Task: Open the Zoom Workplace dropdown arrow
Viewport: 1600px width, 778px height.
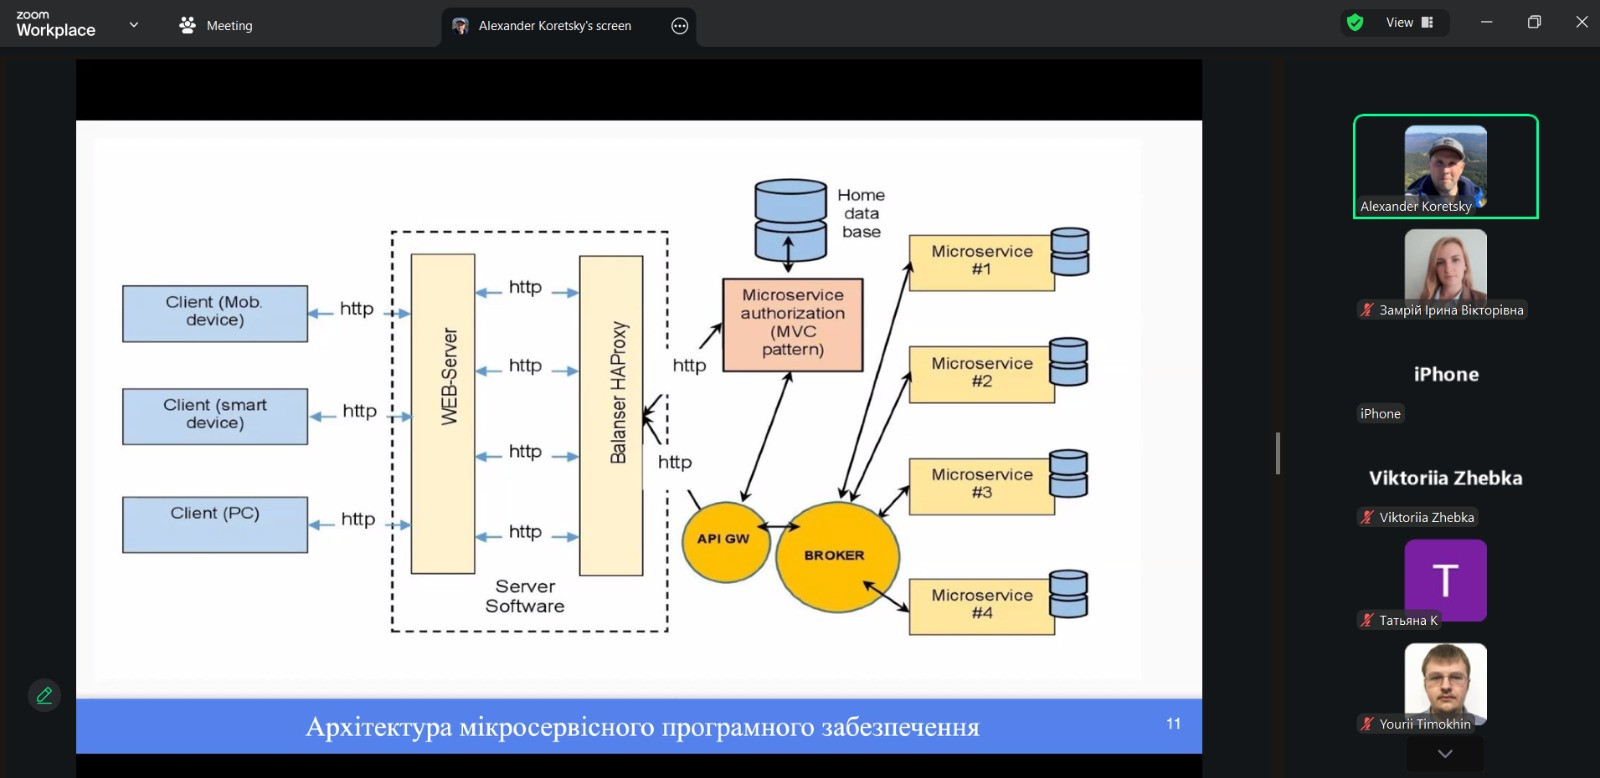Action: (134, 25)
